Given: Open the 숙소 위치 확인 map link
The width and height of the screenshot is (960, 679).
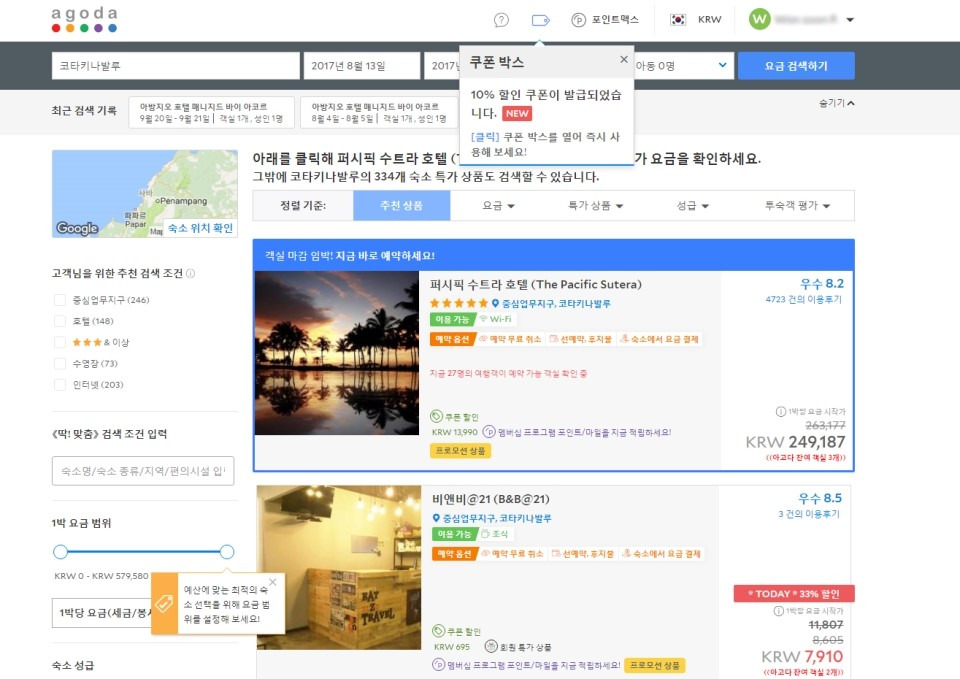Looking at the screenshot, I should (x=200, y=228).
